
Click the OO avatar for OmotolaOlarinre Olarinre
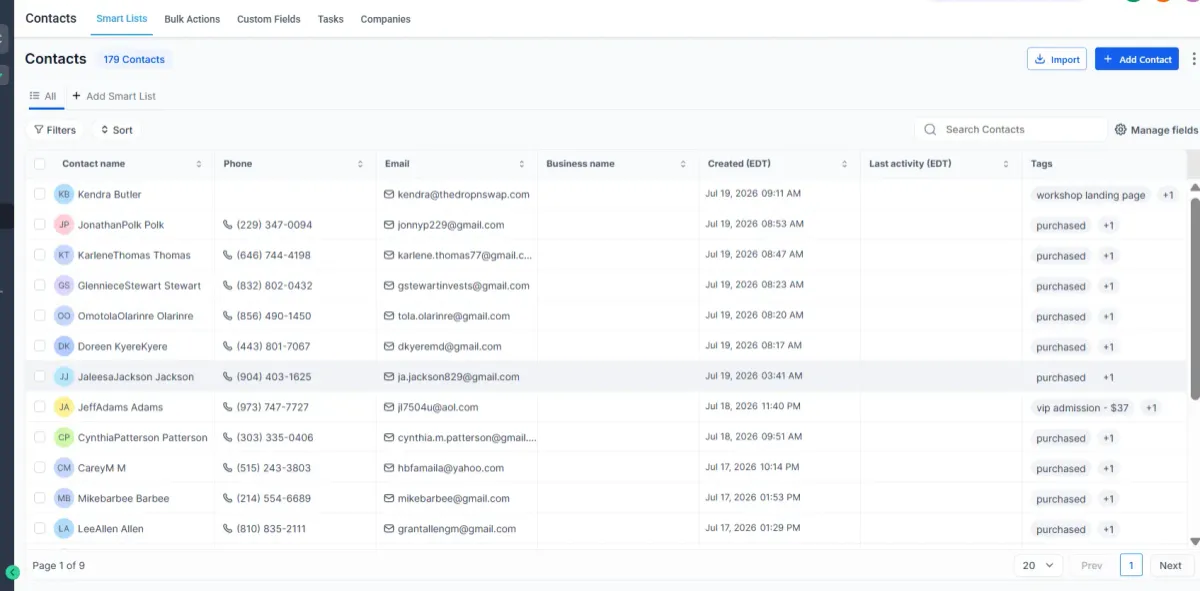click(64, 316)
